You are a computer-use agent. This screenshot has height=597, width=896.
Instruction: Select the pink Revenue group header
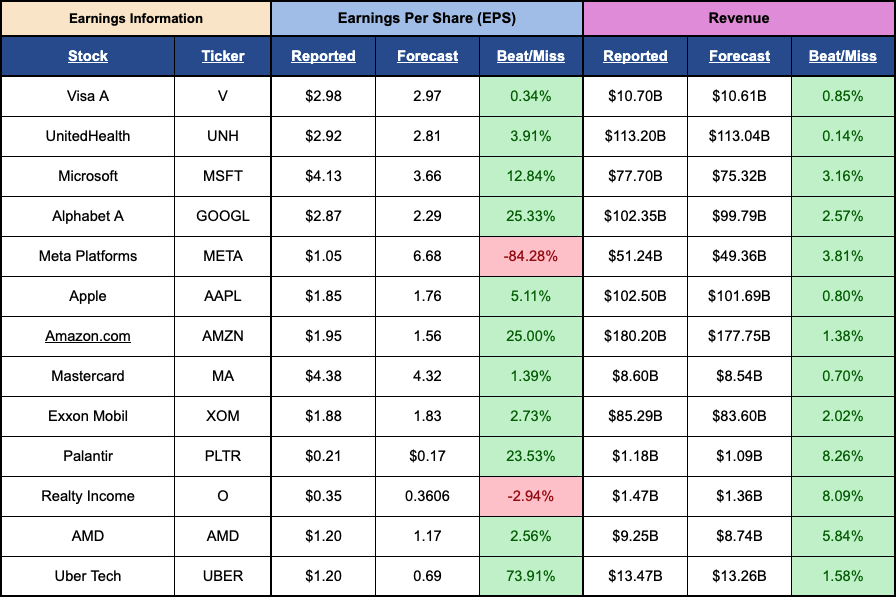[x=739, y=18]
